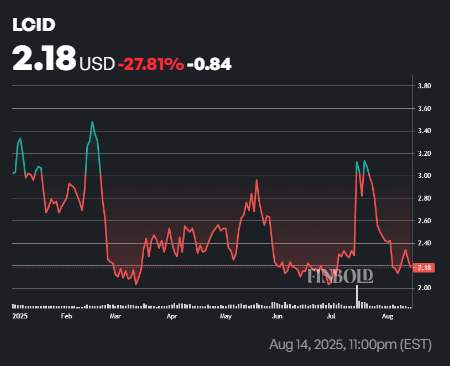450x366 pixels.
Task: Click the Feb x-axis label
Action: pos(66,316)
